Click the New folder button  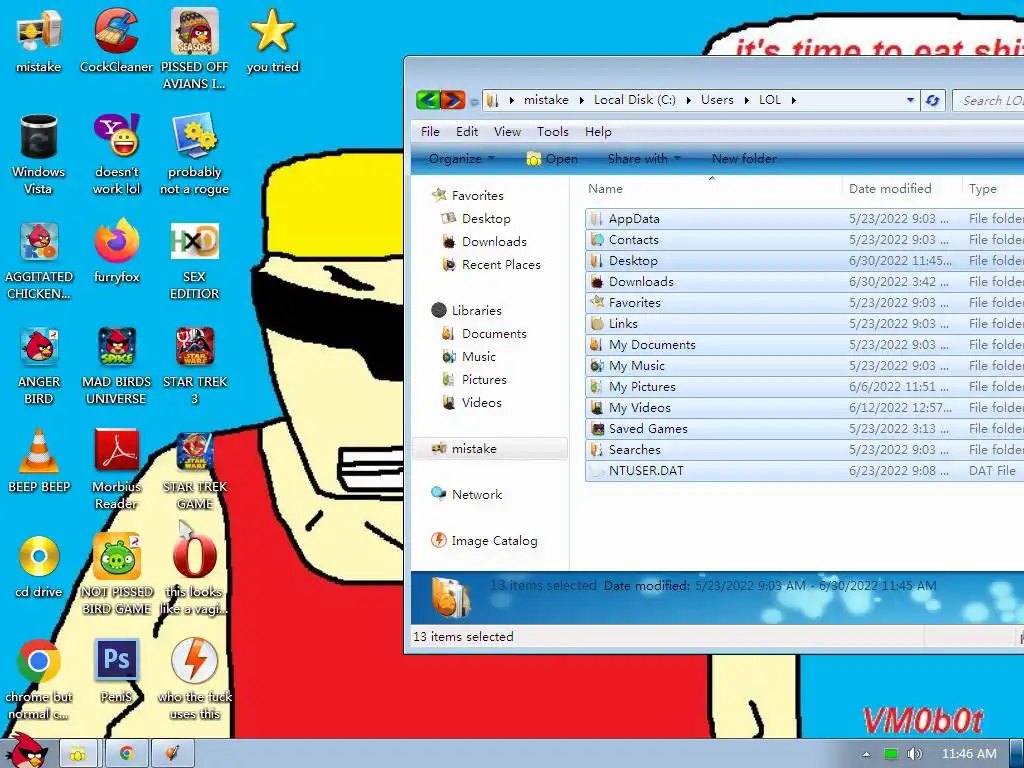tap(744, 159)
